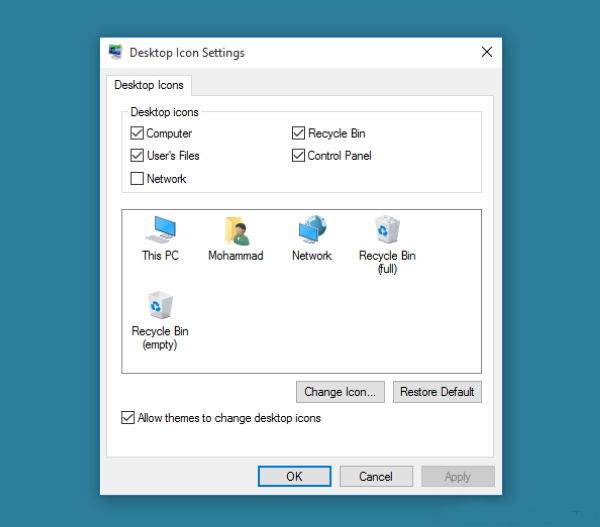This screenshot has width=600, height=527.
Task: Toggle Allow themes to change desktop icons
Action: [x=128, y=418]
